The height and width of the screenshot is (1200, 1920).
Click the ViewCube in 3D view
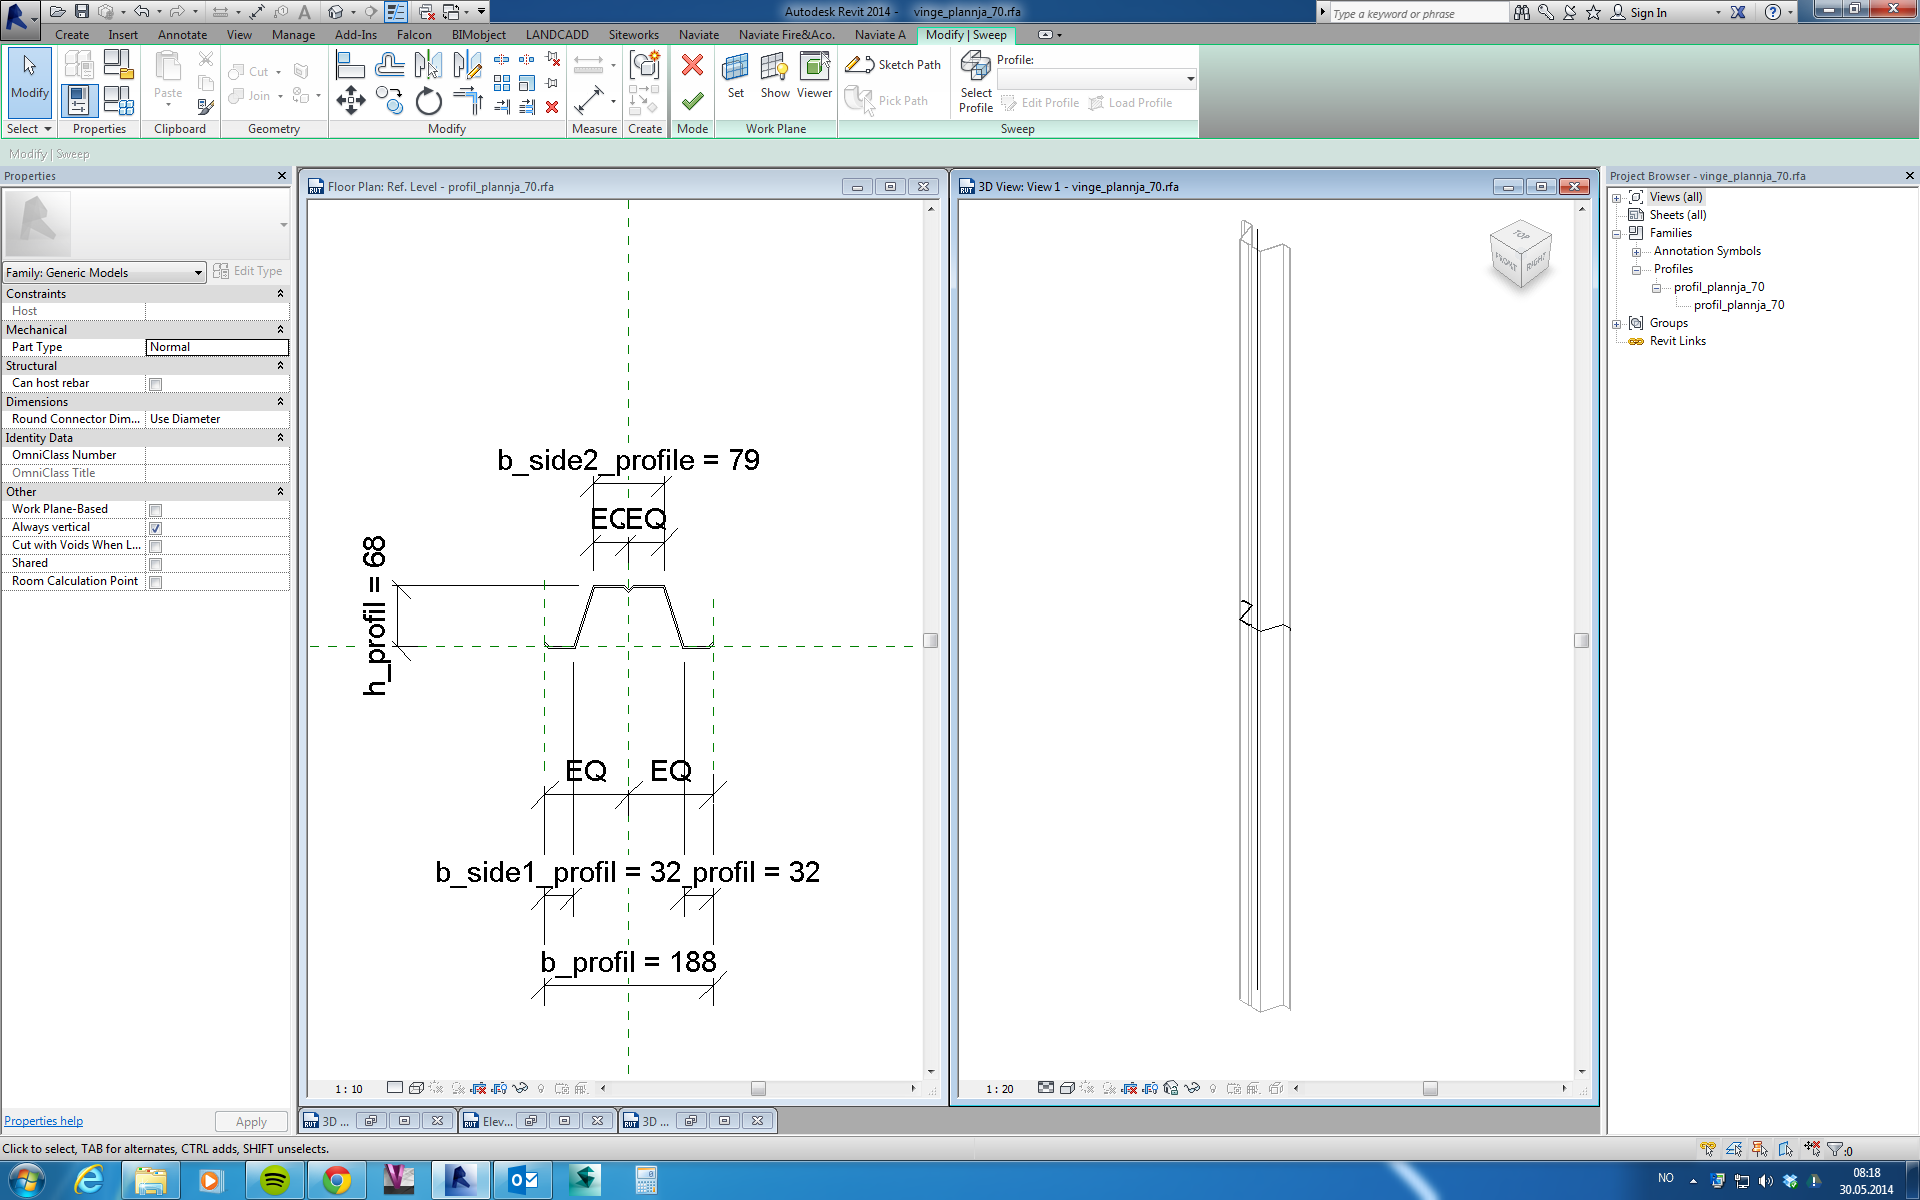(x=1520, y=253)
